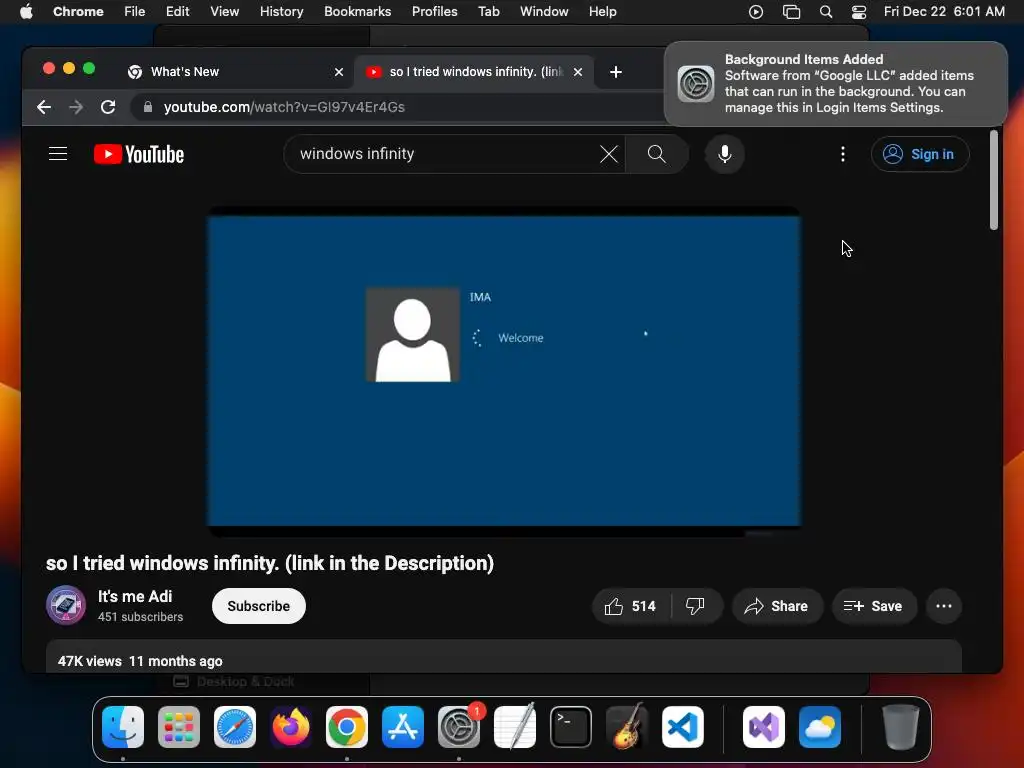This screenshot has width=1024, height=768.
Task: Open the Tab menu
Action: [x=488, y=12]
